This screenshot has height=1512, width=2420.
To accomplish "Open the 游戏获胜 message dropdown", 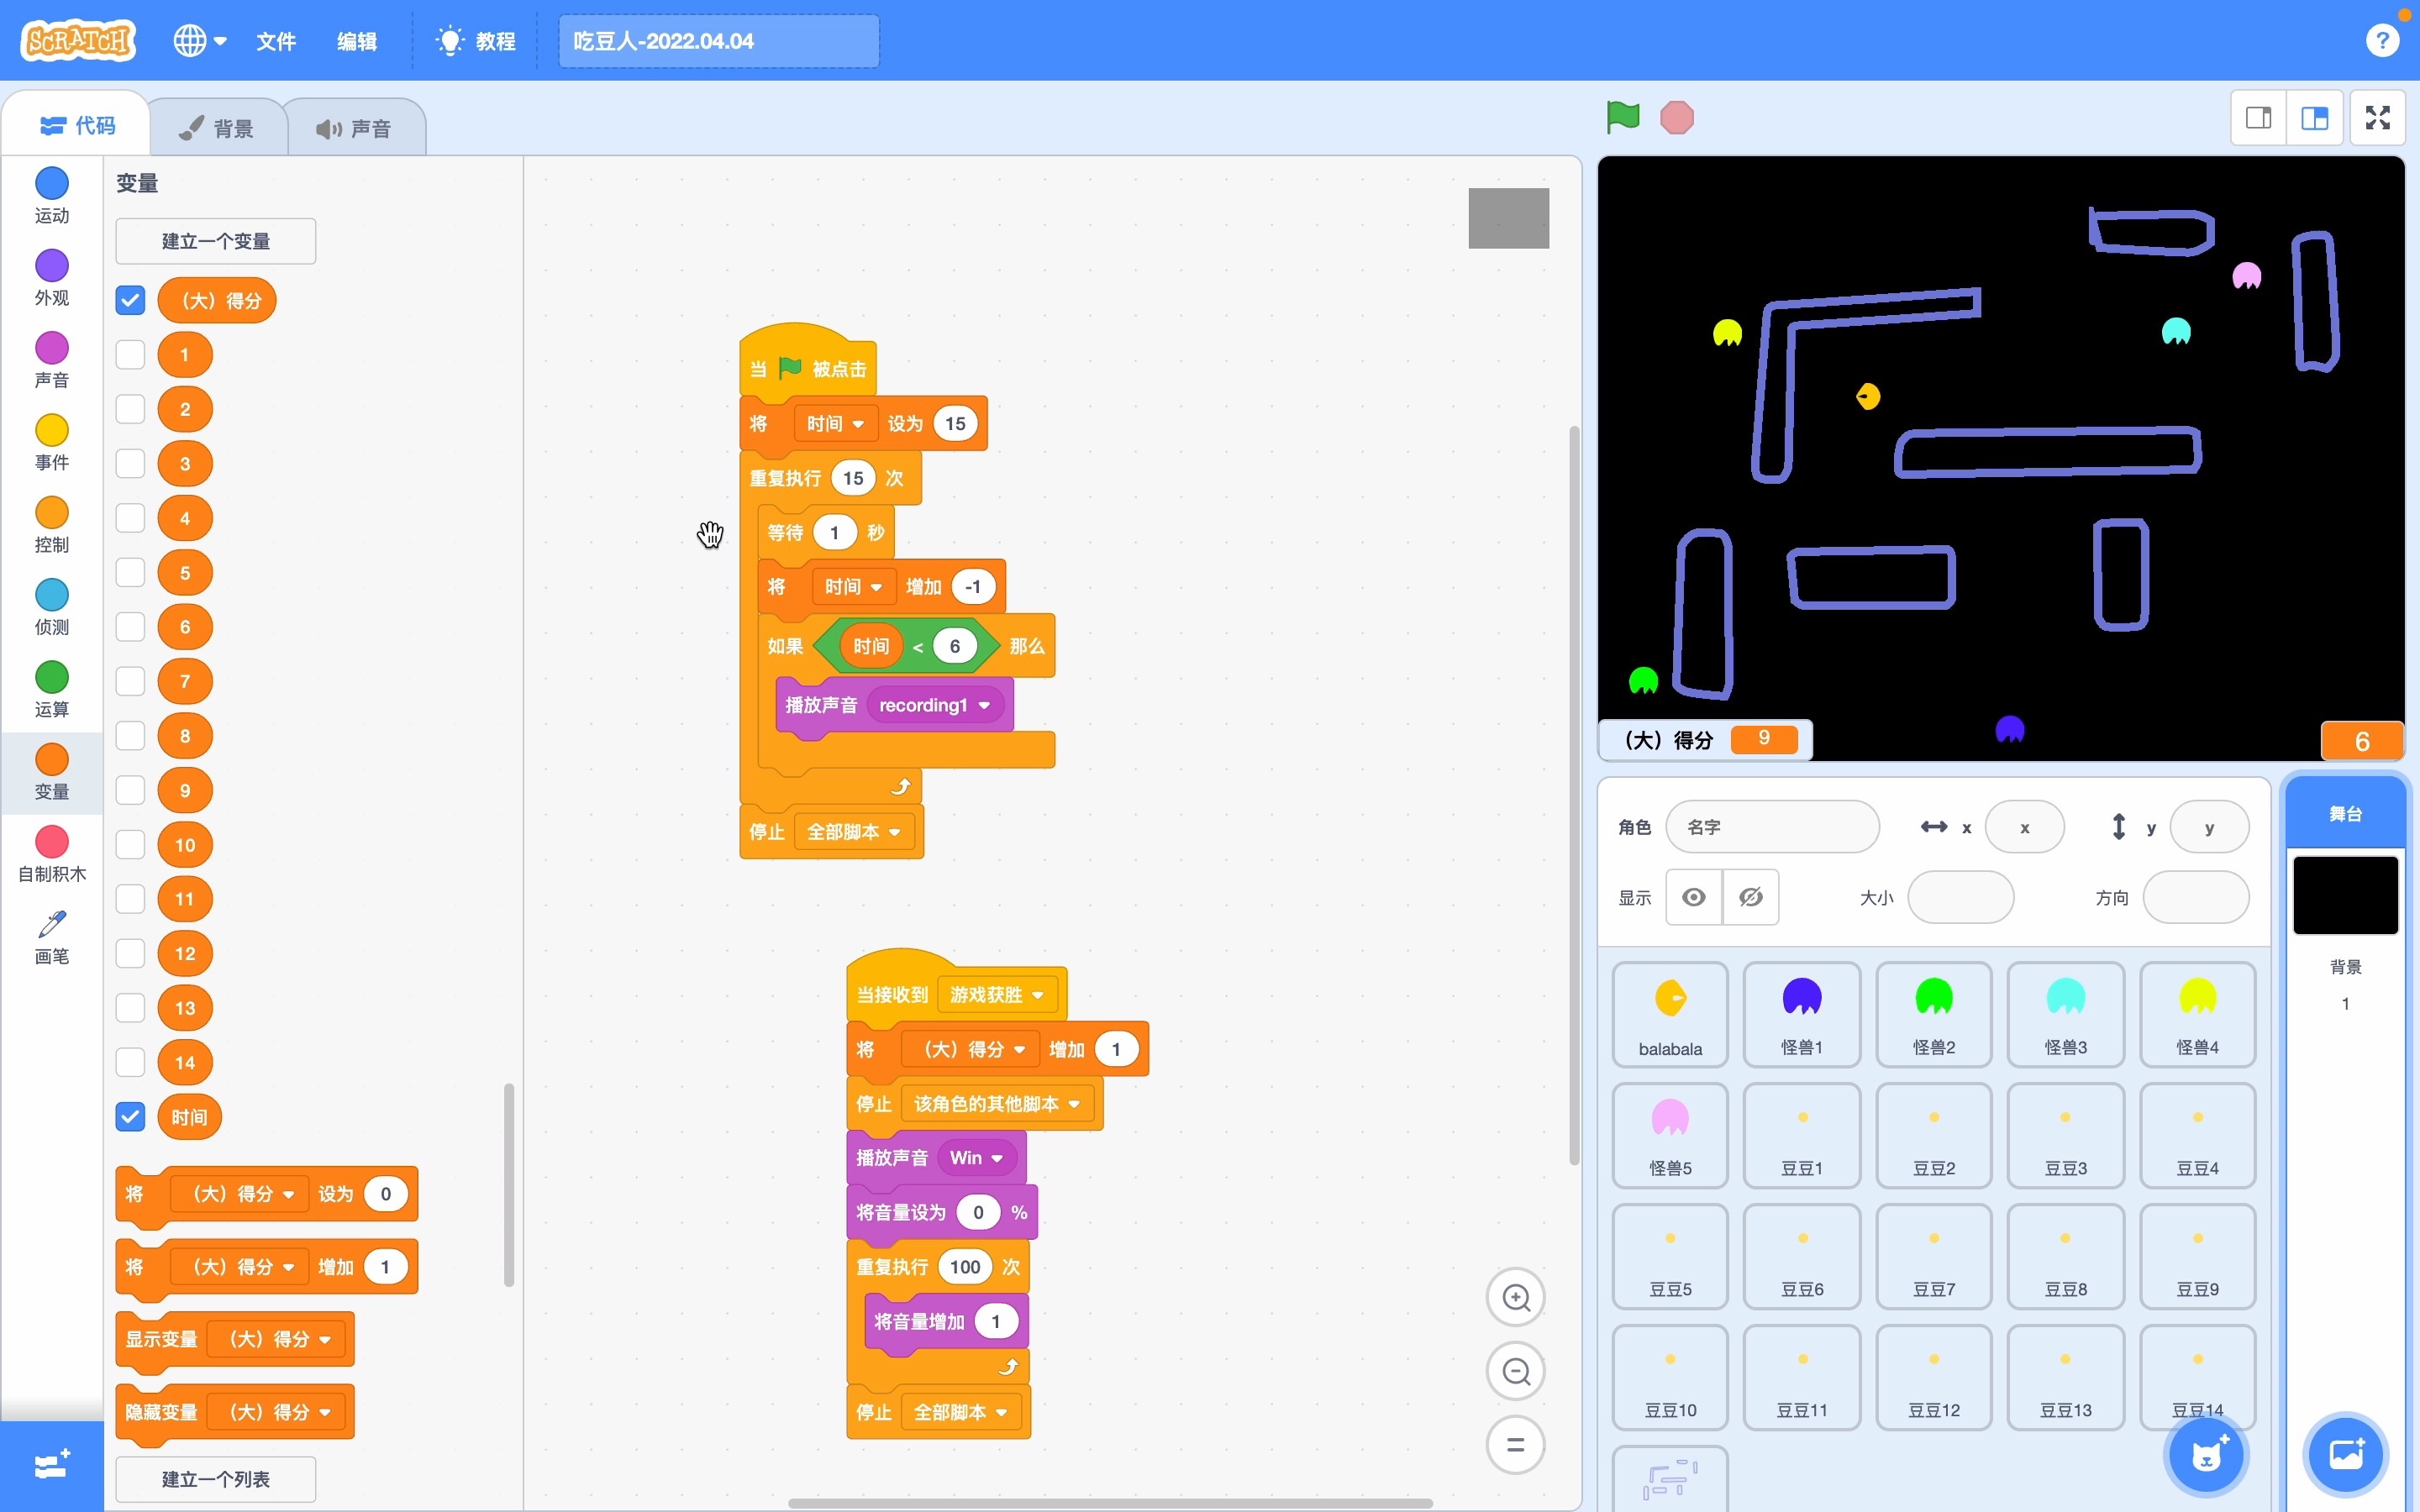I will point(1037,995).
